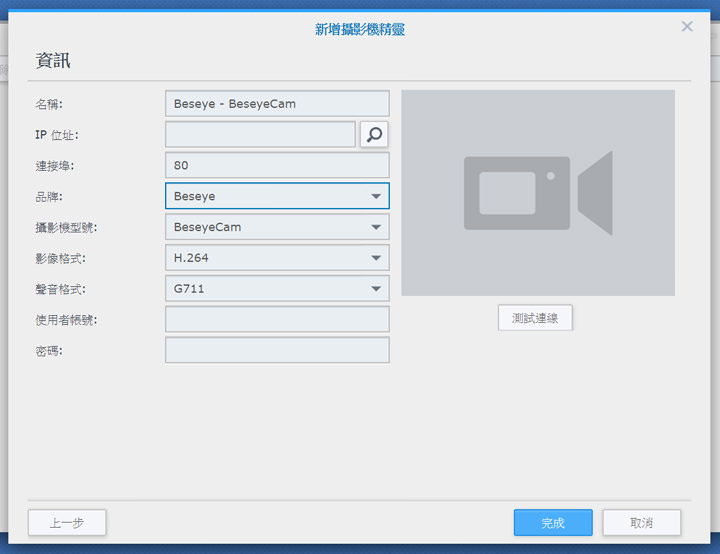The width and height of the screenshot is (720, 554).
Task: Focus the 密碼 password field
Action: [x=277, y=351]
